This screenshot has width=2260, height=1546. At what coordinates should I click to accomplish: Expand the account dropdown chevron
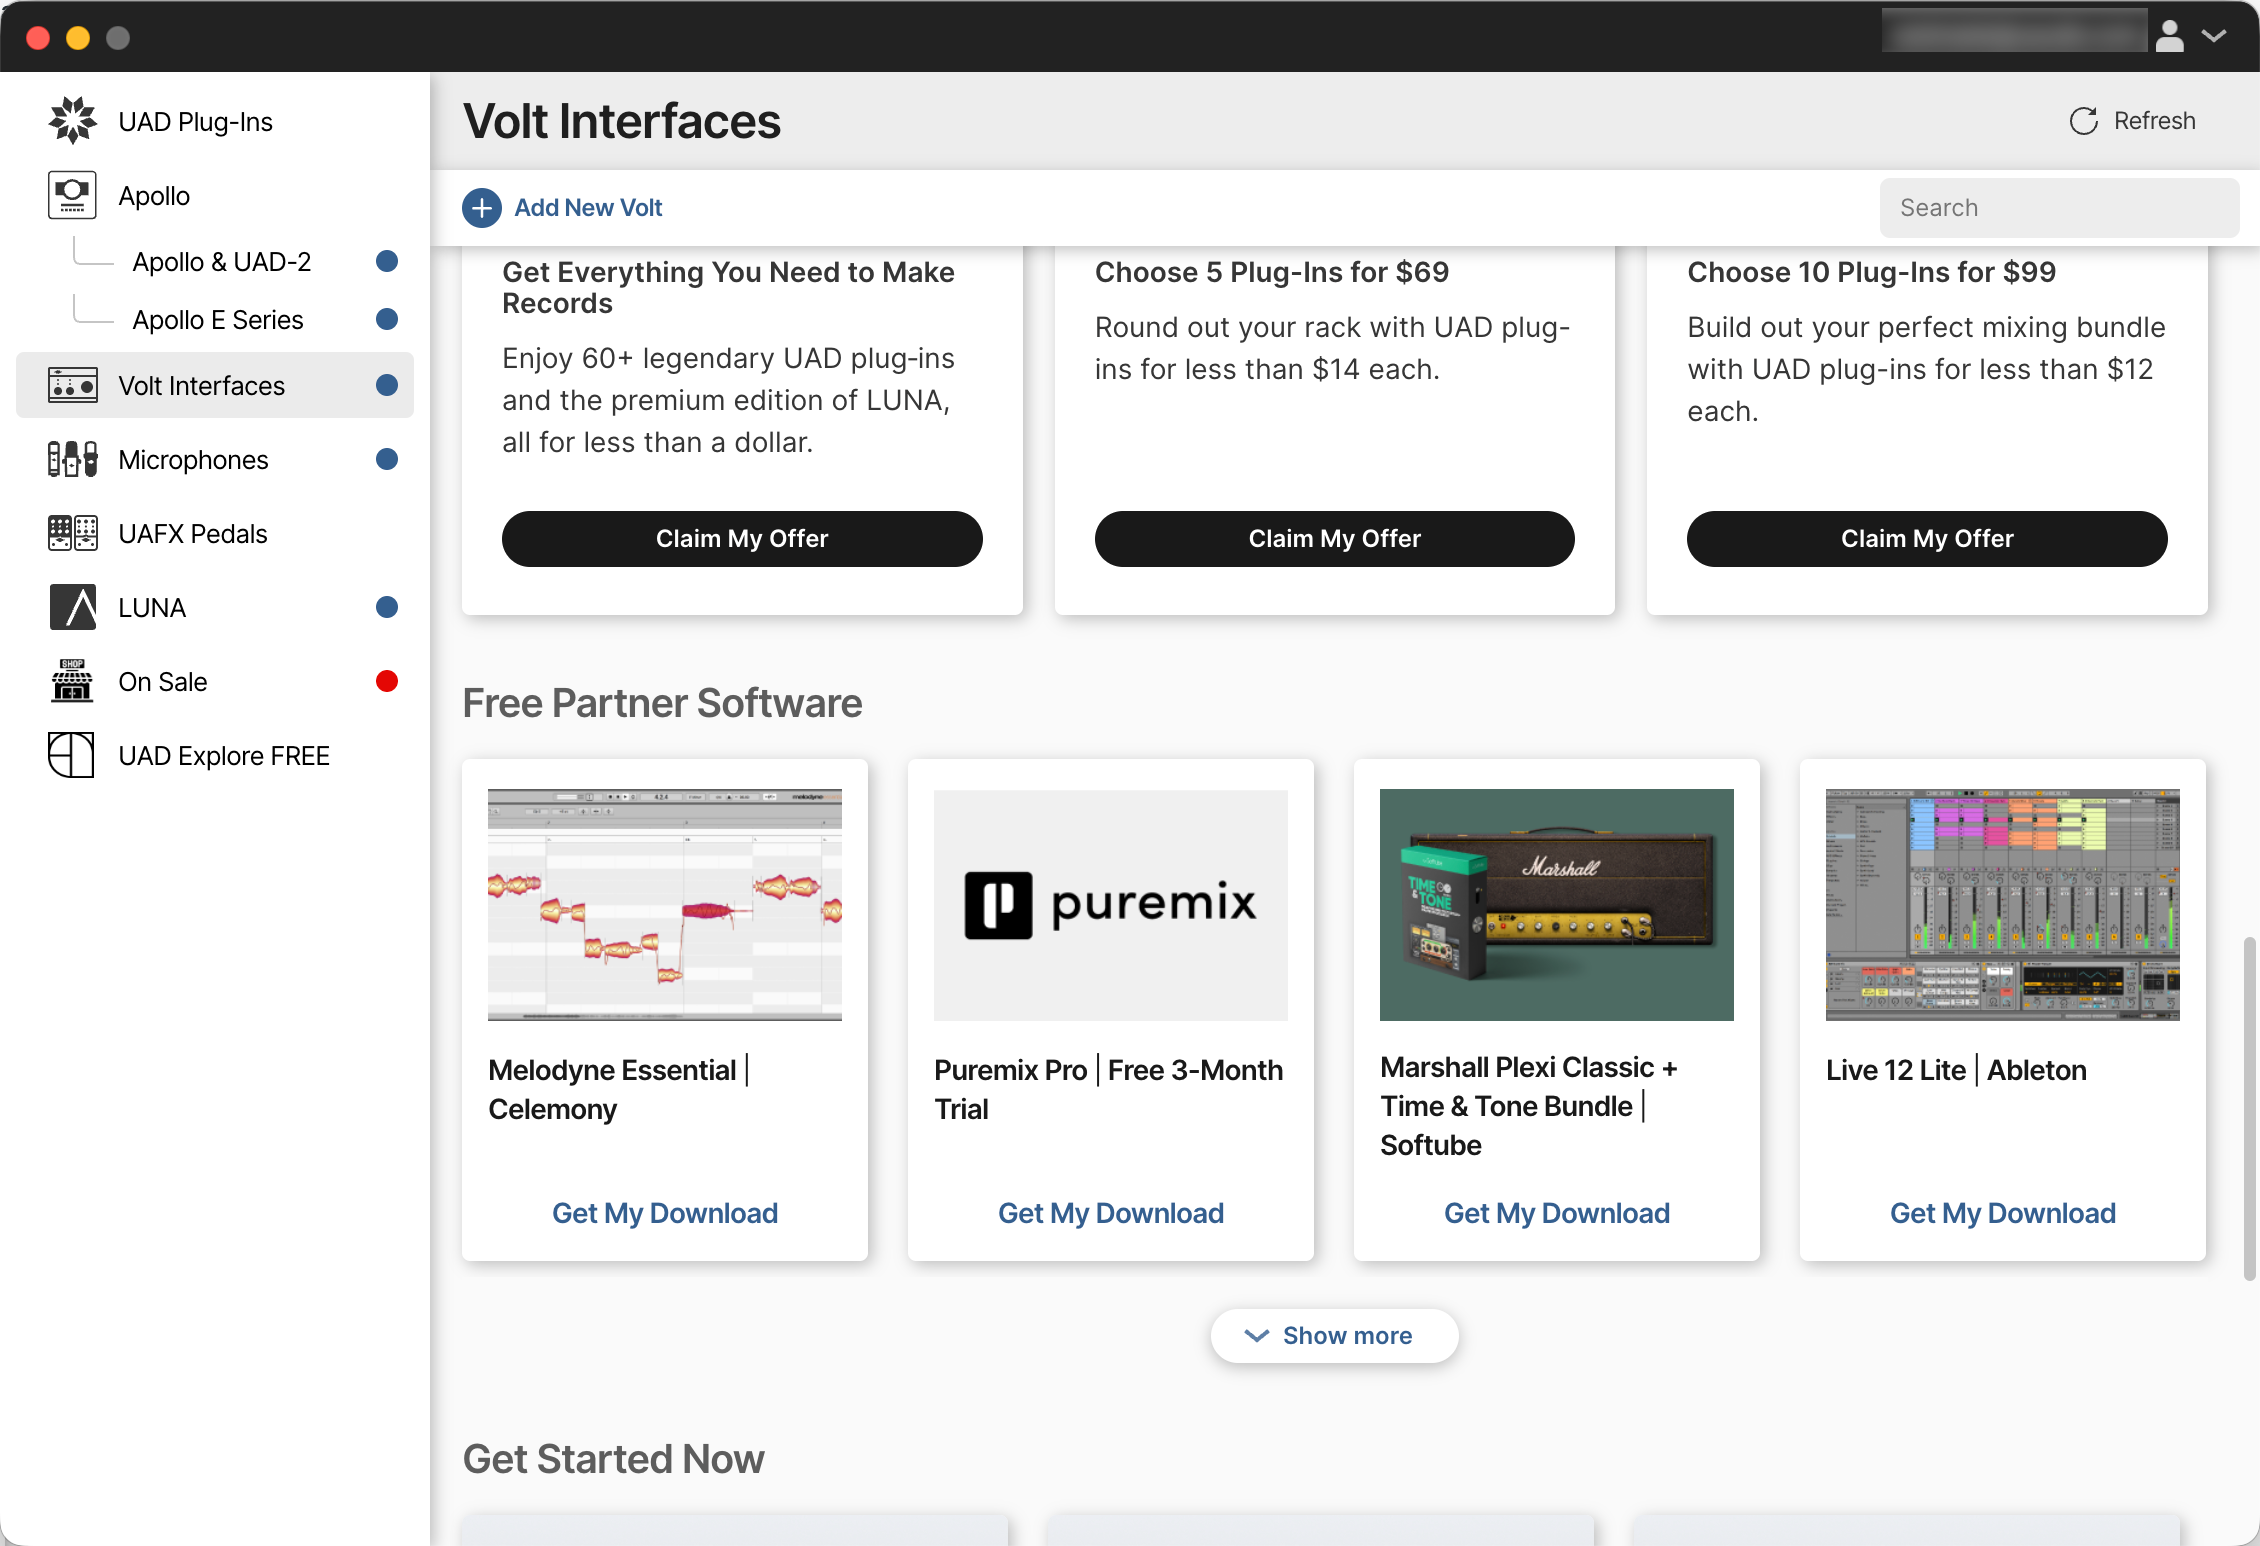click(x=2214, y=36)
